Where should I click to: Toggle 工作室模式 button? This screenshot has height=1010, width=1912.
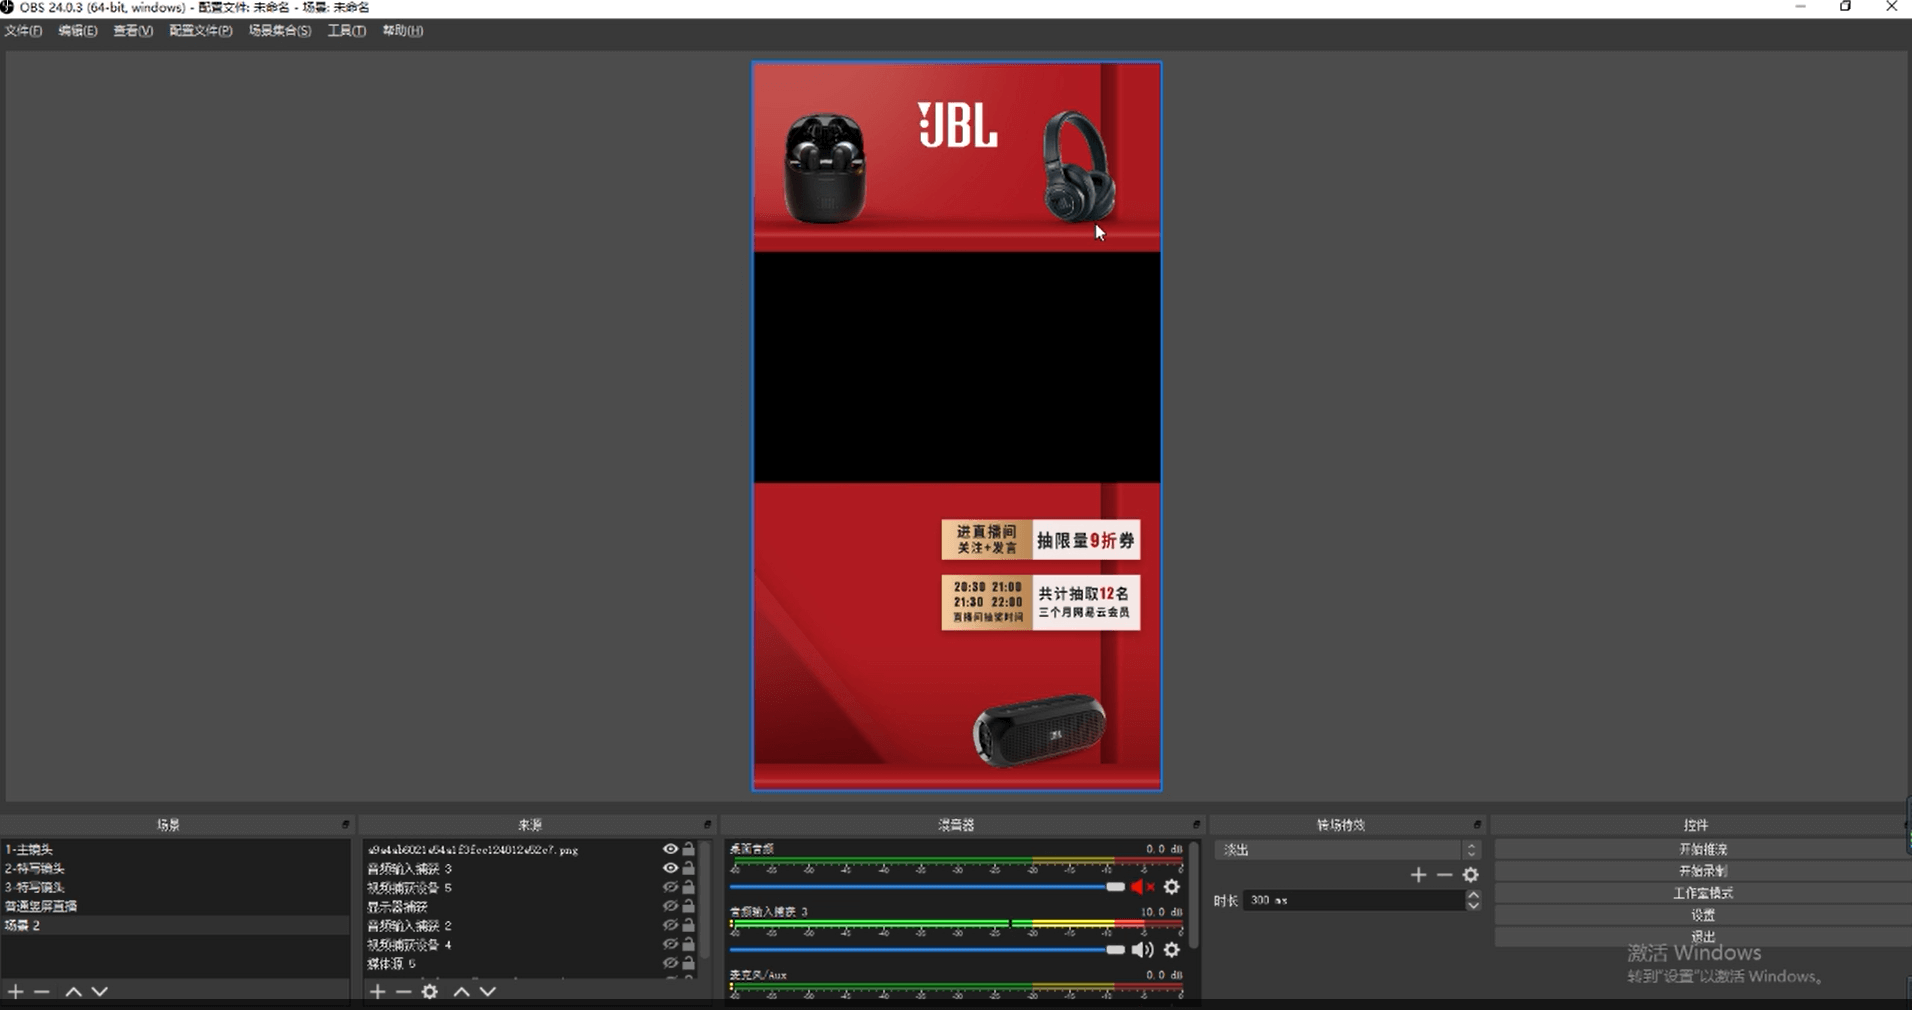click(1702, 893)
